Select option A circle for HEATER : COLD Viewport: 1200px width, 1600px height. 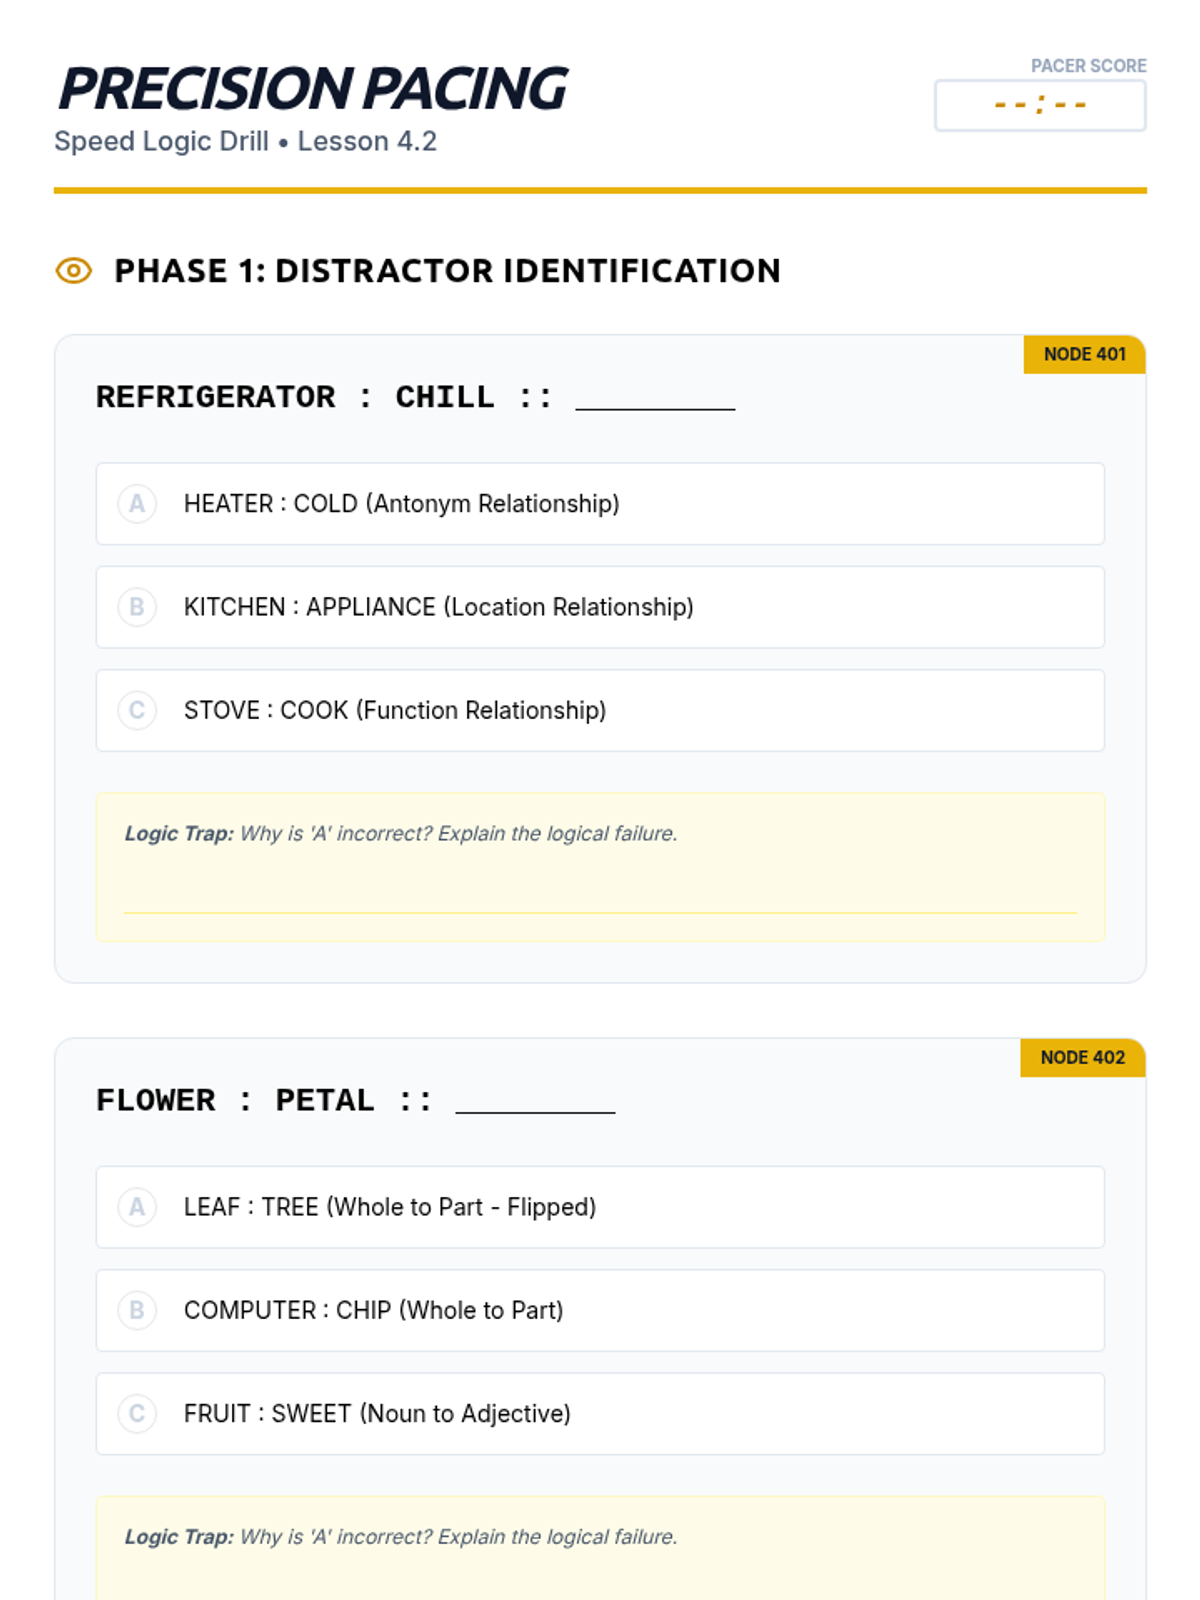click(137, 504)
